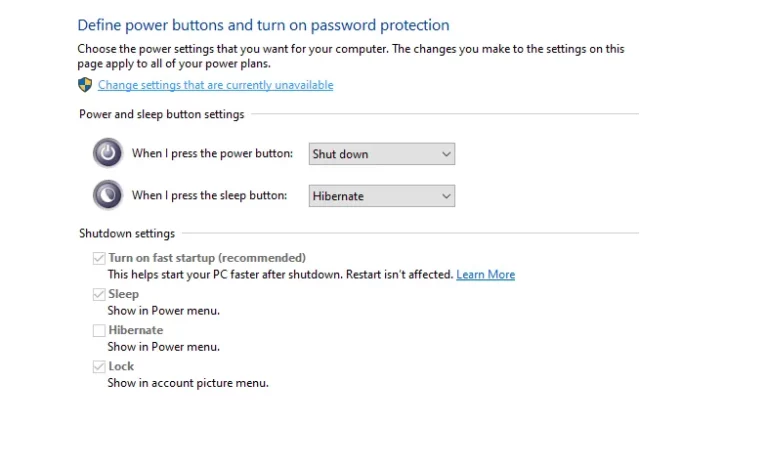Toggle the Lock checkbox
Viewport: 768px width, 467px height.
(x=99, y=367)
